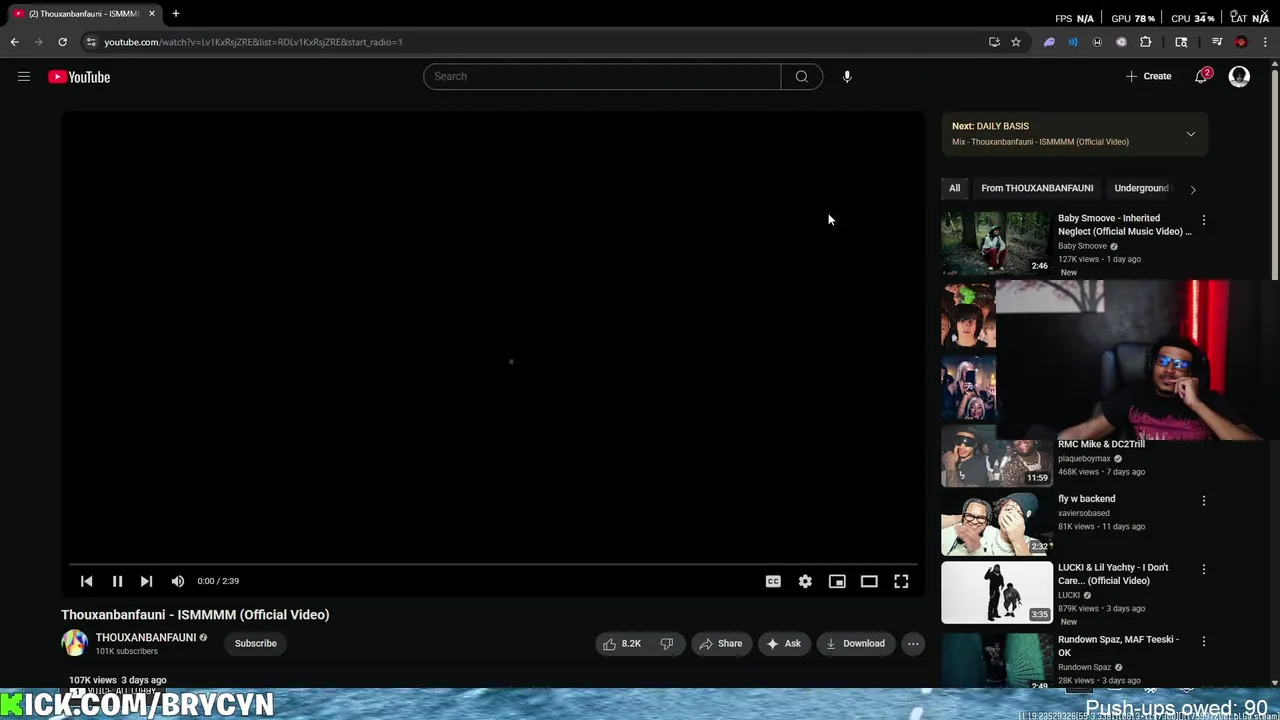Viewport: 1280px width, 720px height.
Task: Open the LUCKI & Lil Yachty video title
Action: point(1113,574)
